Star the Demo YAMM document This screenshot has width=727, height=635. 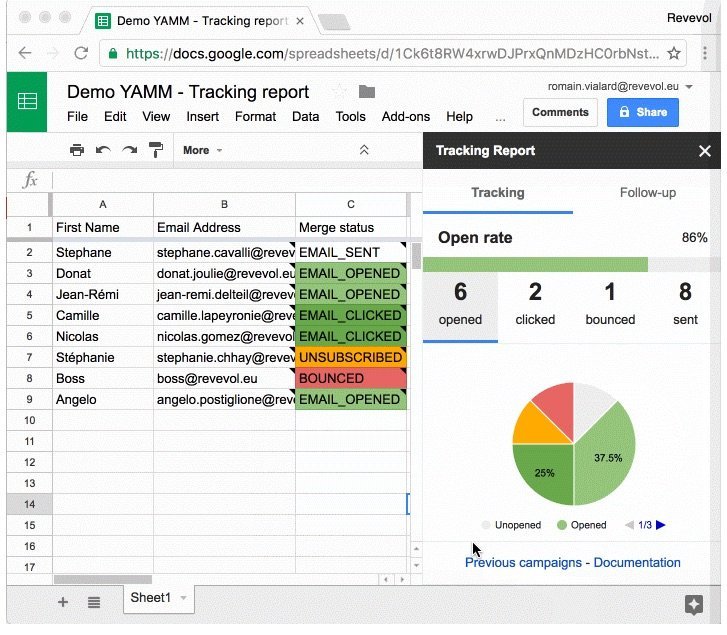[x=340, y=92]
